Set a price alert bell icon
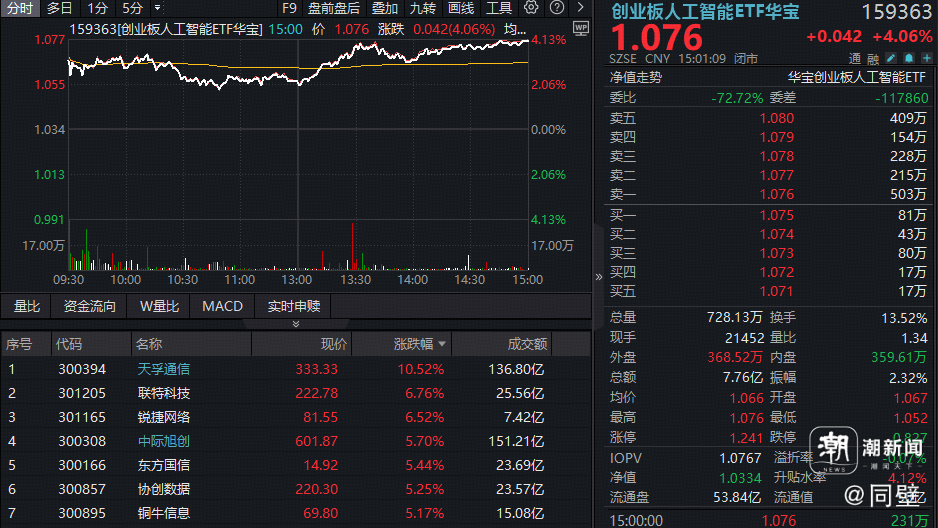 pyautogui.click(x=909, y=58)
